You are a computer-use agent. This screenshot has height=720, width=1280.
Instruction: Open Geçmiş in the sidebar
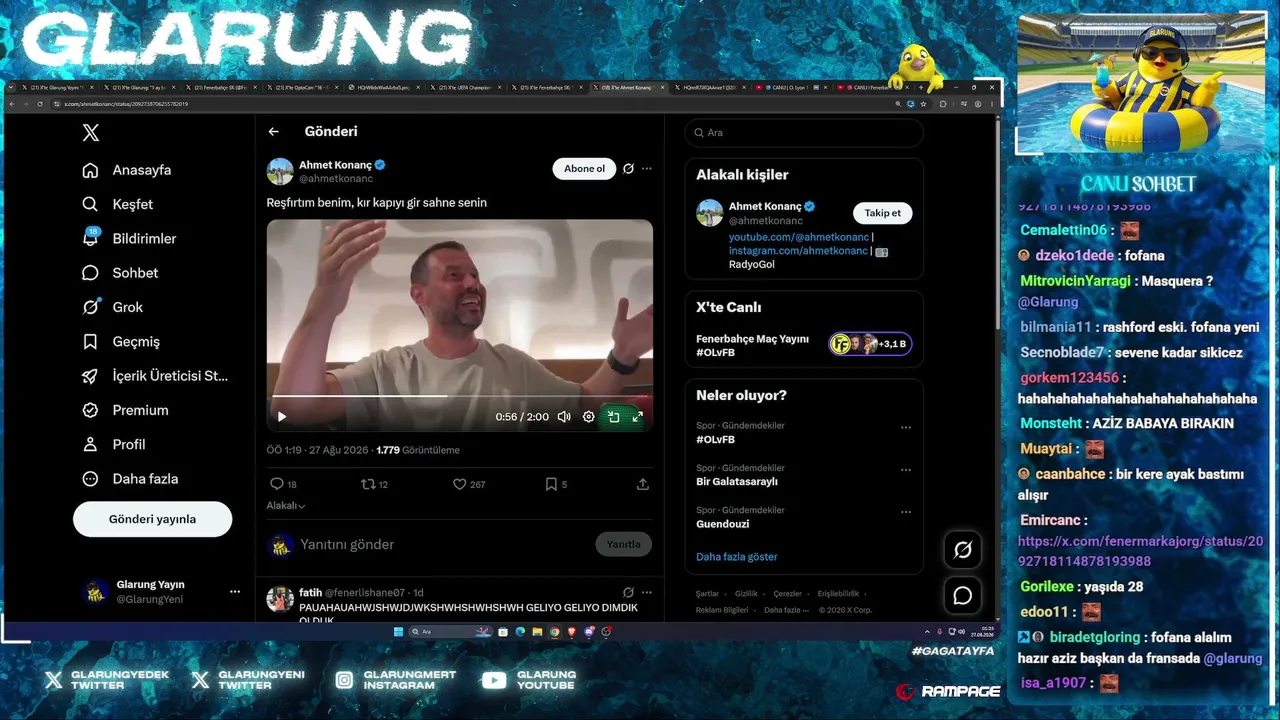click(122, 341)
